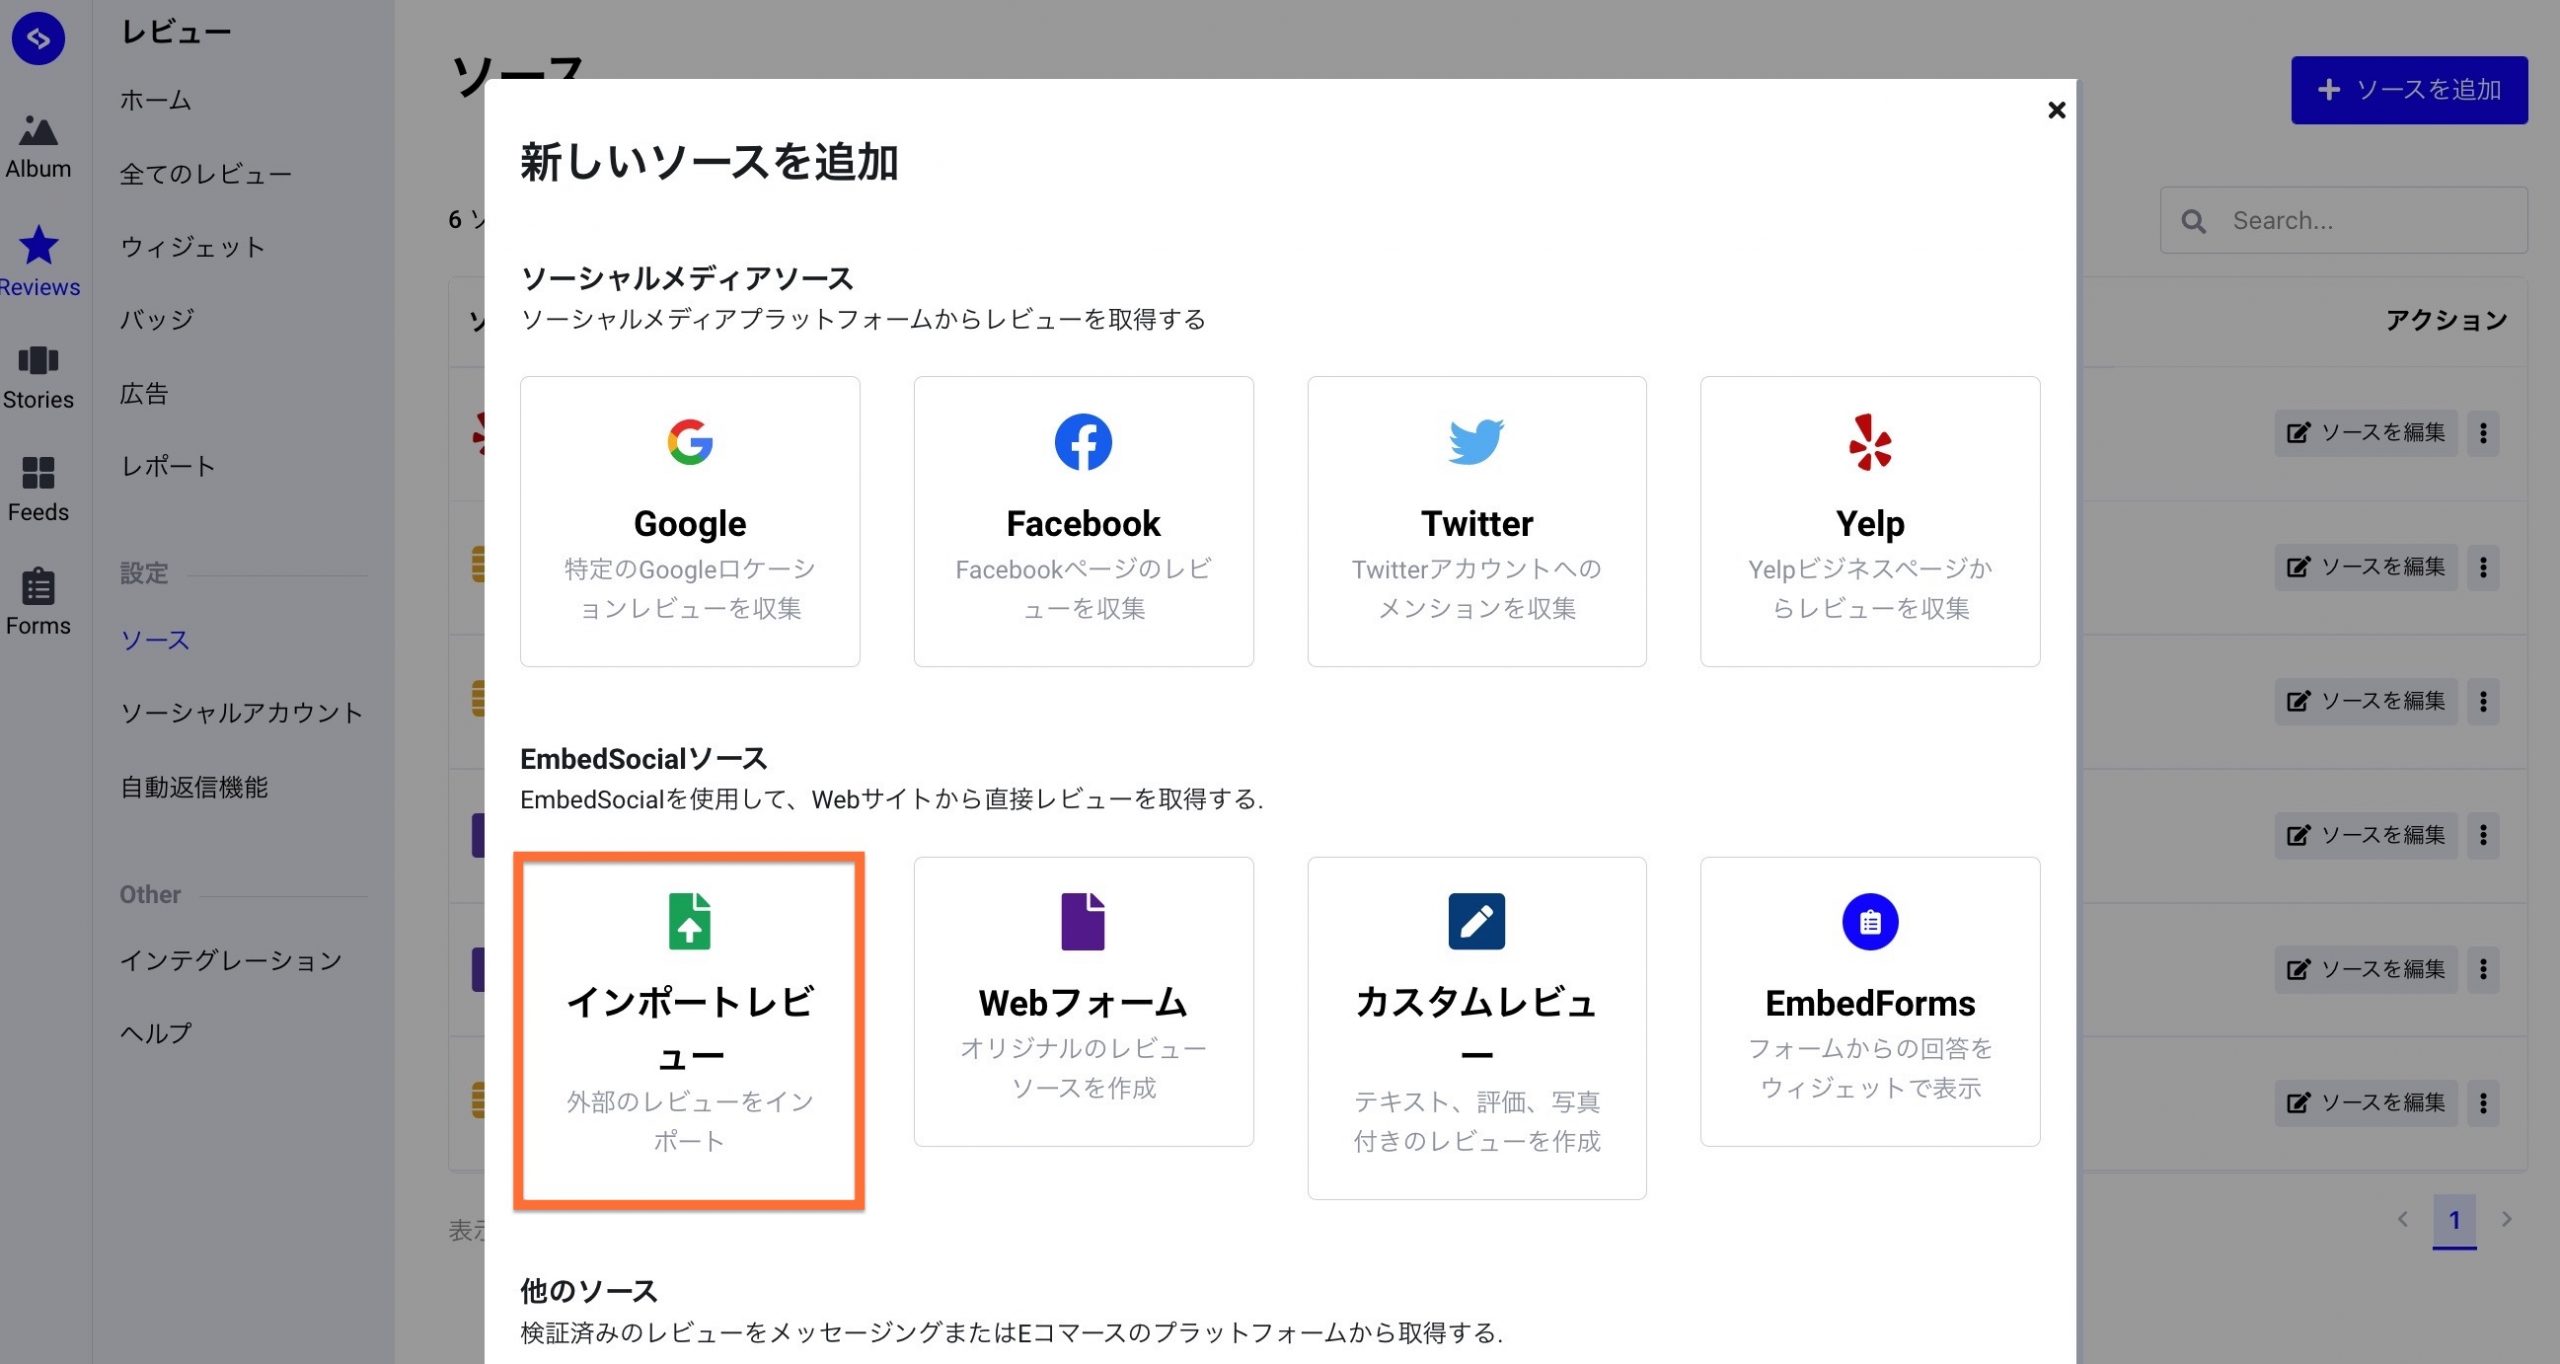
Task: Click the ソースを追加 button
Action: [2409, 90]
